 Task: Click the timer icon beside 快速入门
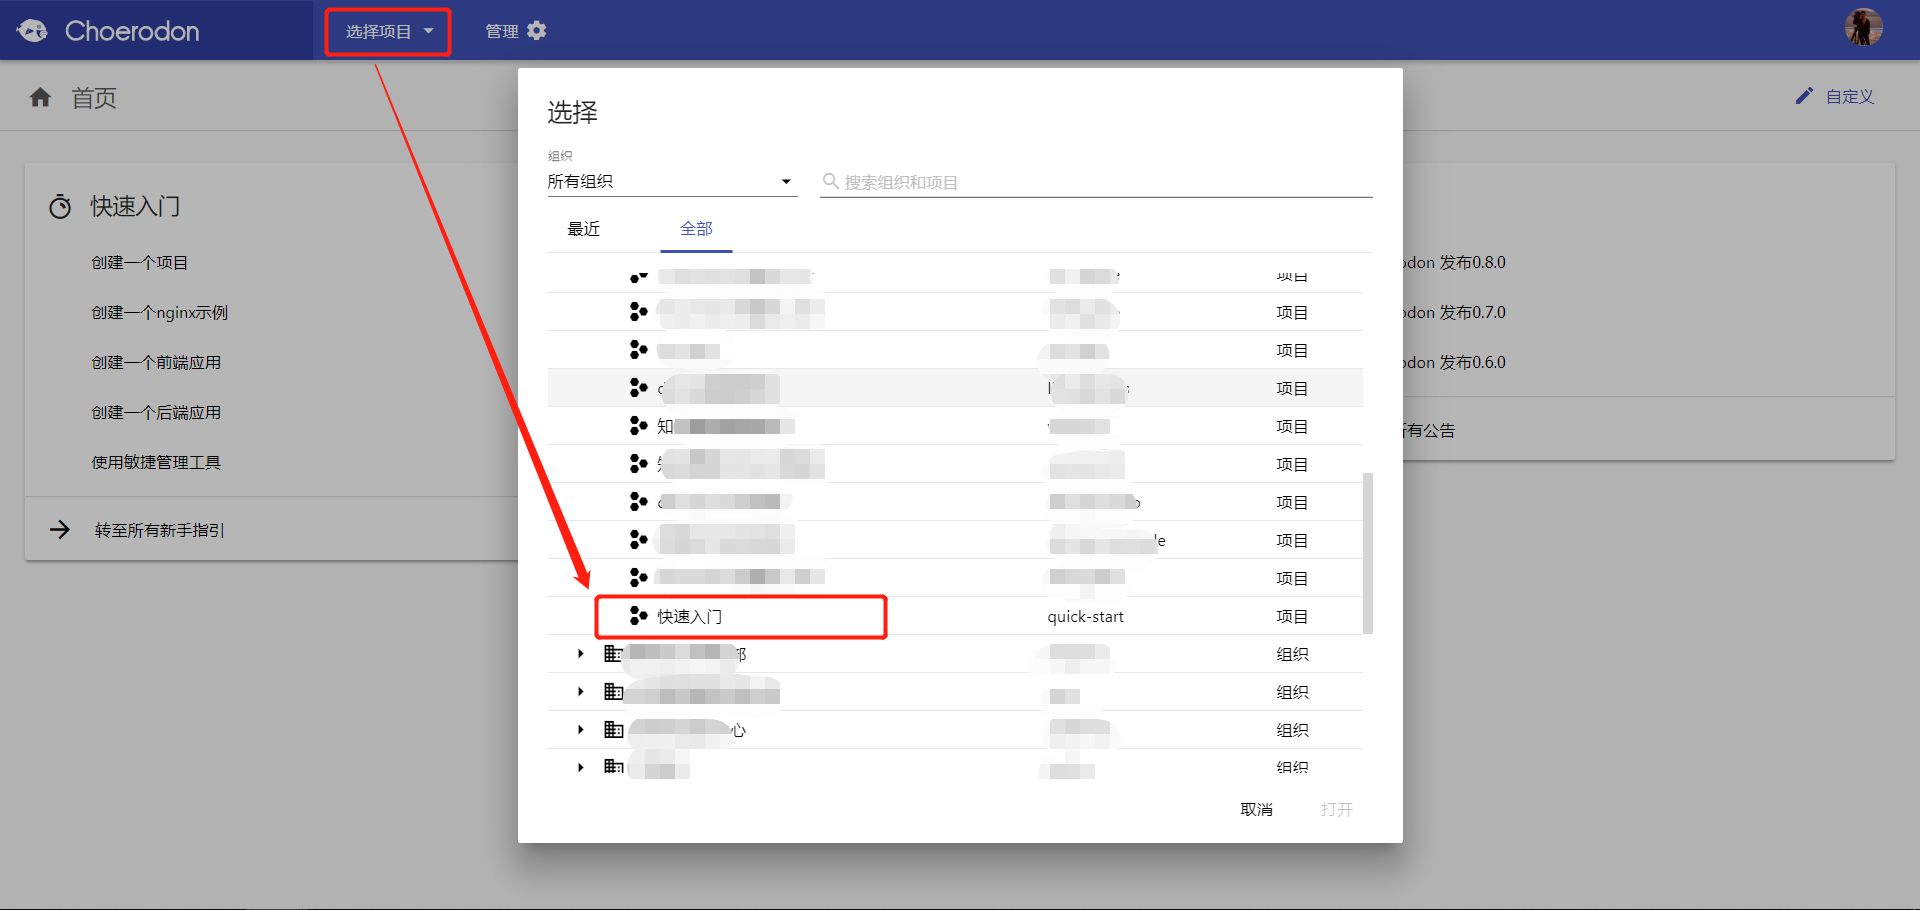coord(60,206)
